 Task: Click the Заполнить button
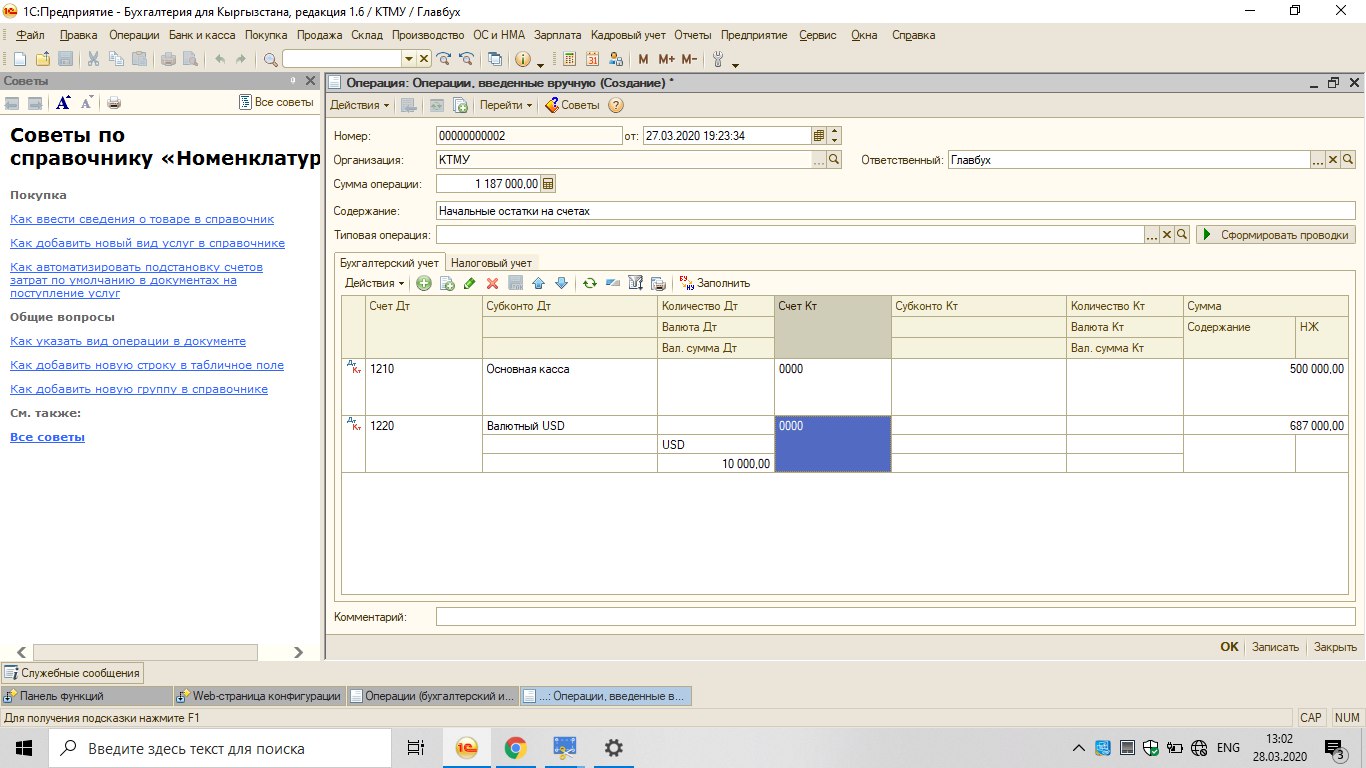714,283
